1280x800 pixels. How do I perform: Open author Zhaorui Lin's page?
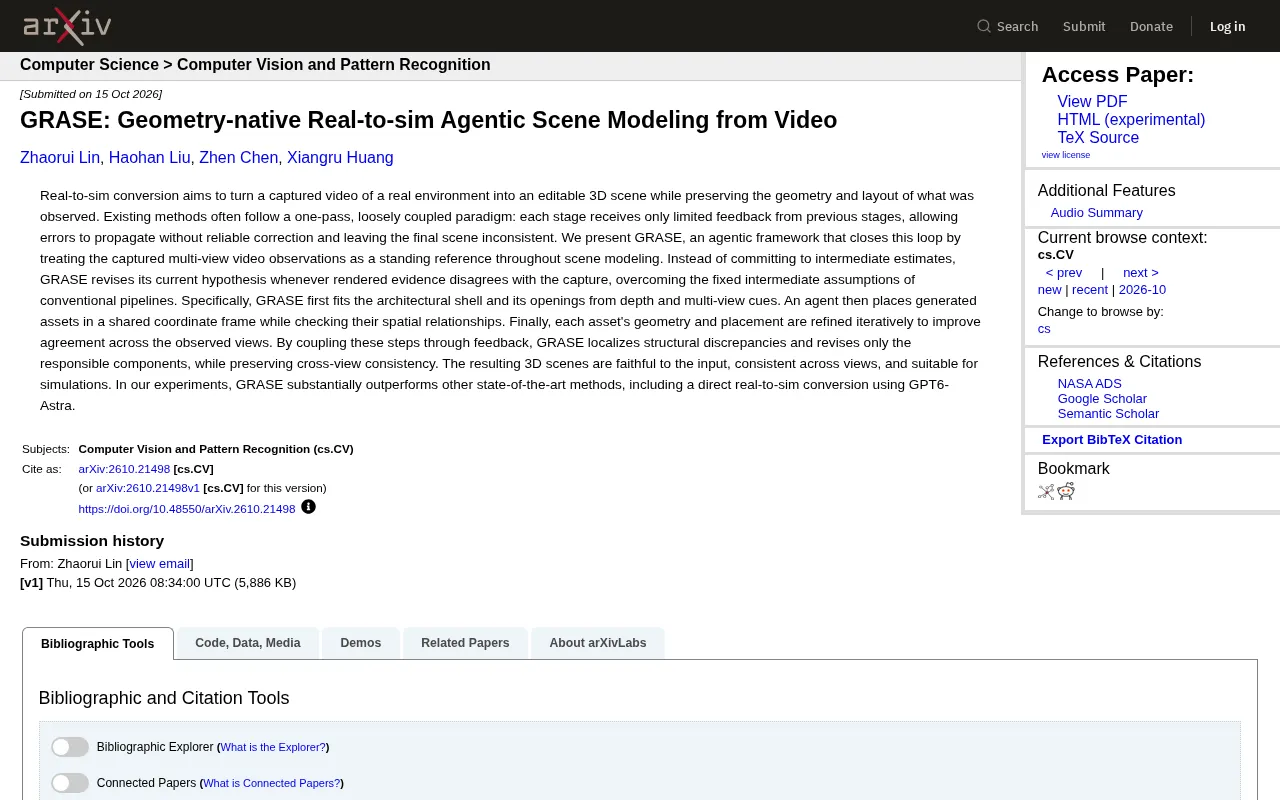[x=59, y=158]
